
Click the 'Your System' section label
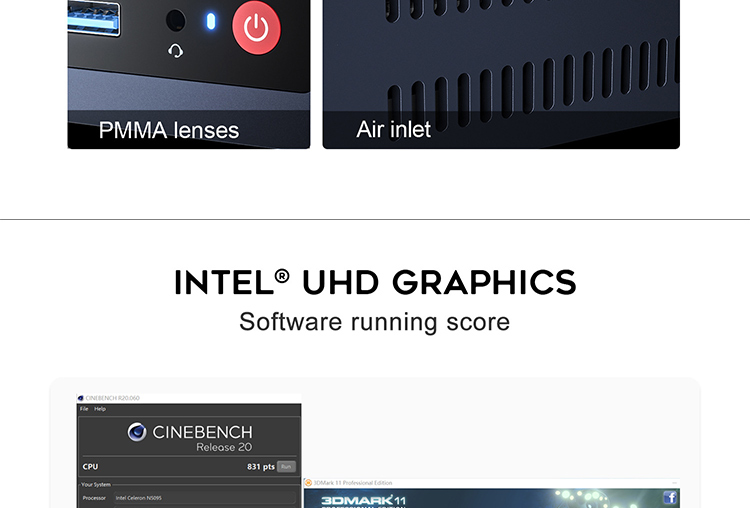click(96, 485)
